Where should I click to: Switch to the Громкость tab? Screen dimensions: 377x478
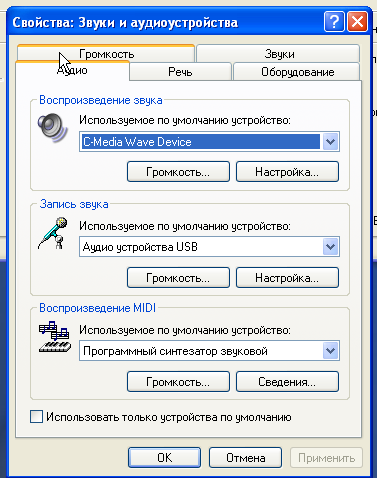106,53
